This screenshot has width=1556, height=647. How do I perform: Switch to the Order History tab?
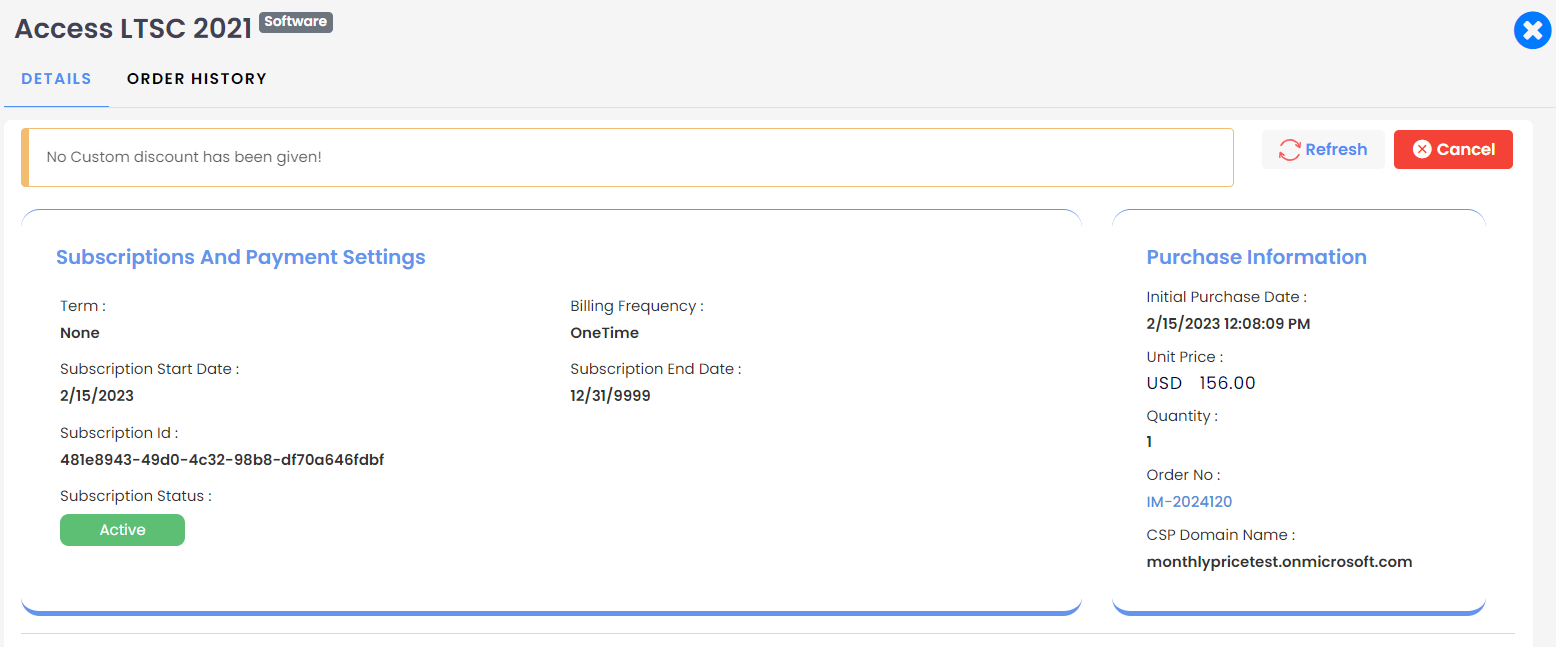click(197, 79)
